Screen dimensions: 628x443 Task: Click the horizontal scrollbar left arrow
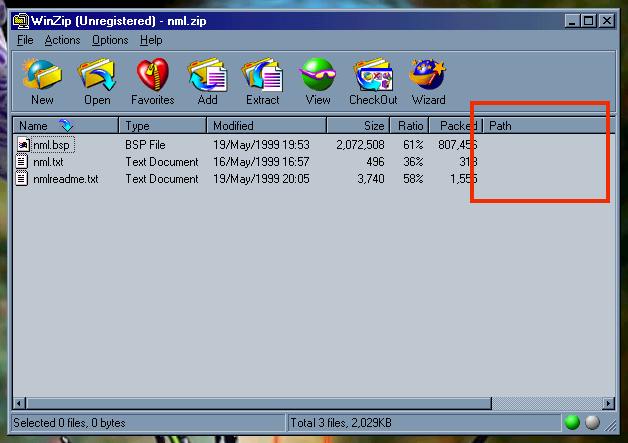coord(19,403)
